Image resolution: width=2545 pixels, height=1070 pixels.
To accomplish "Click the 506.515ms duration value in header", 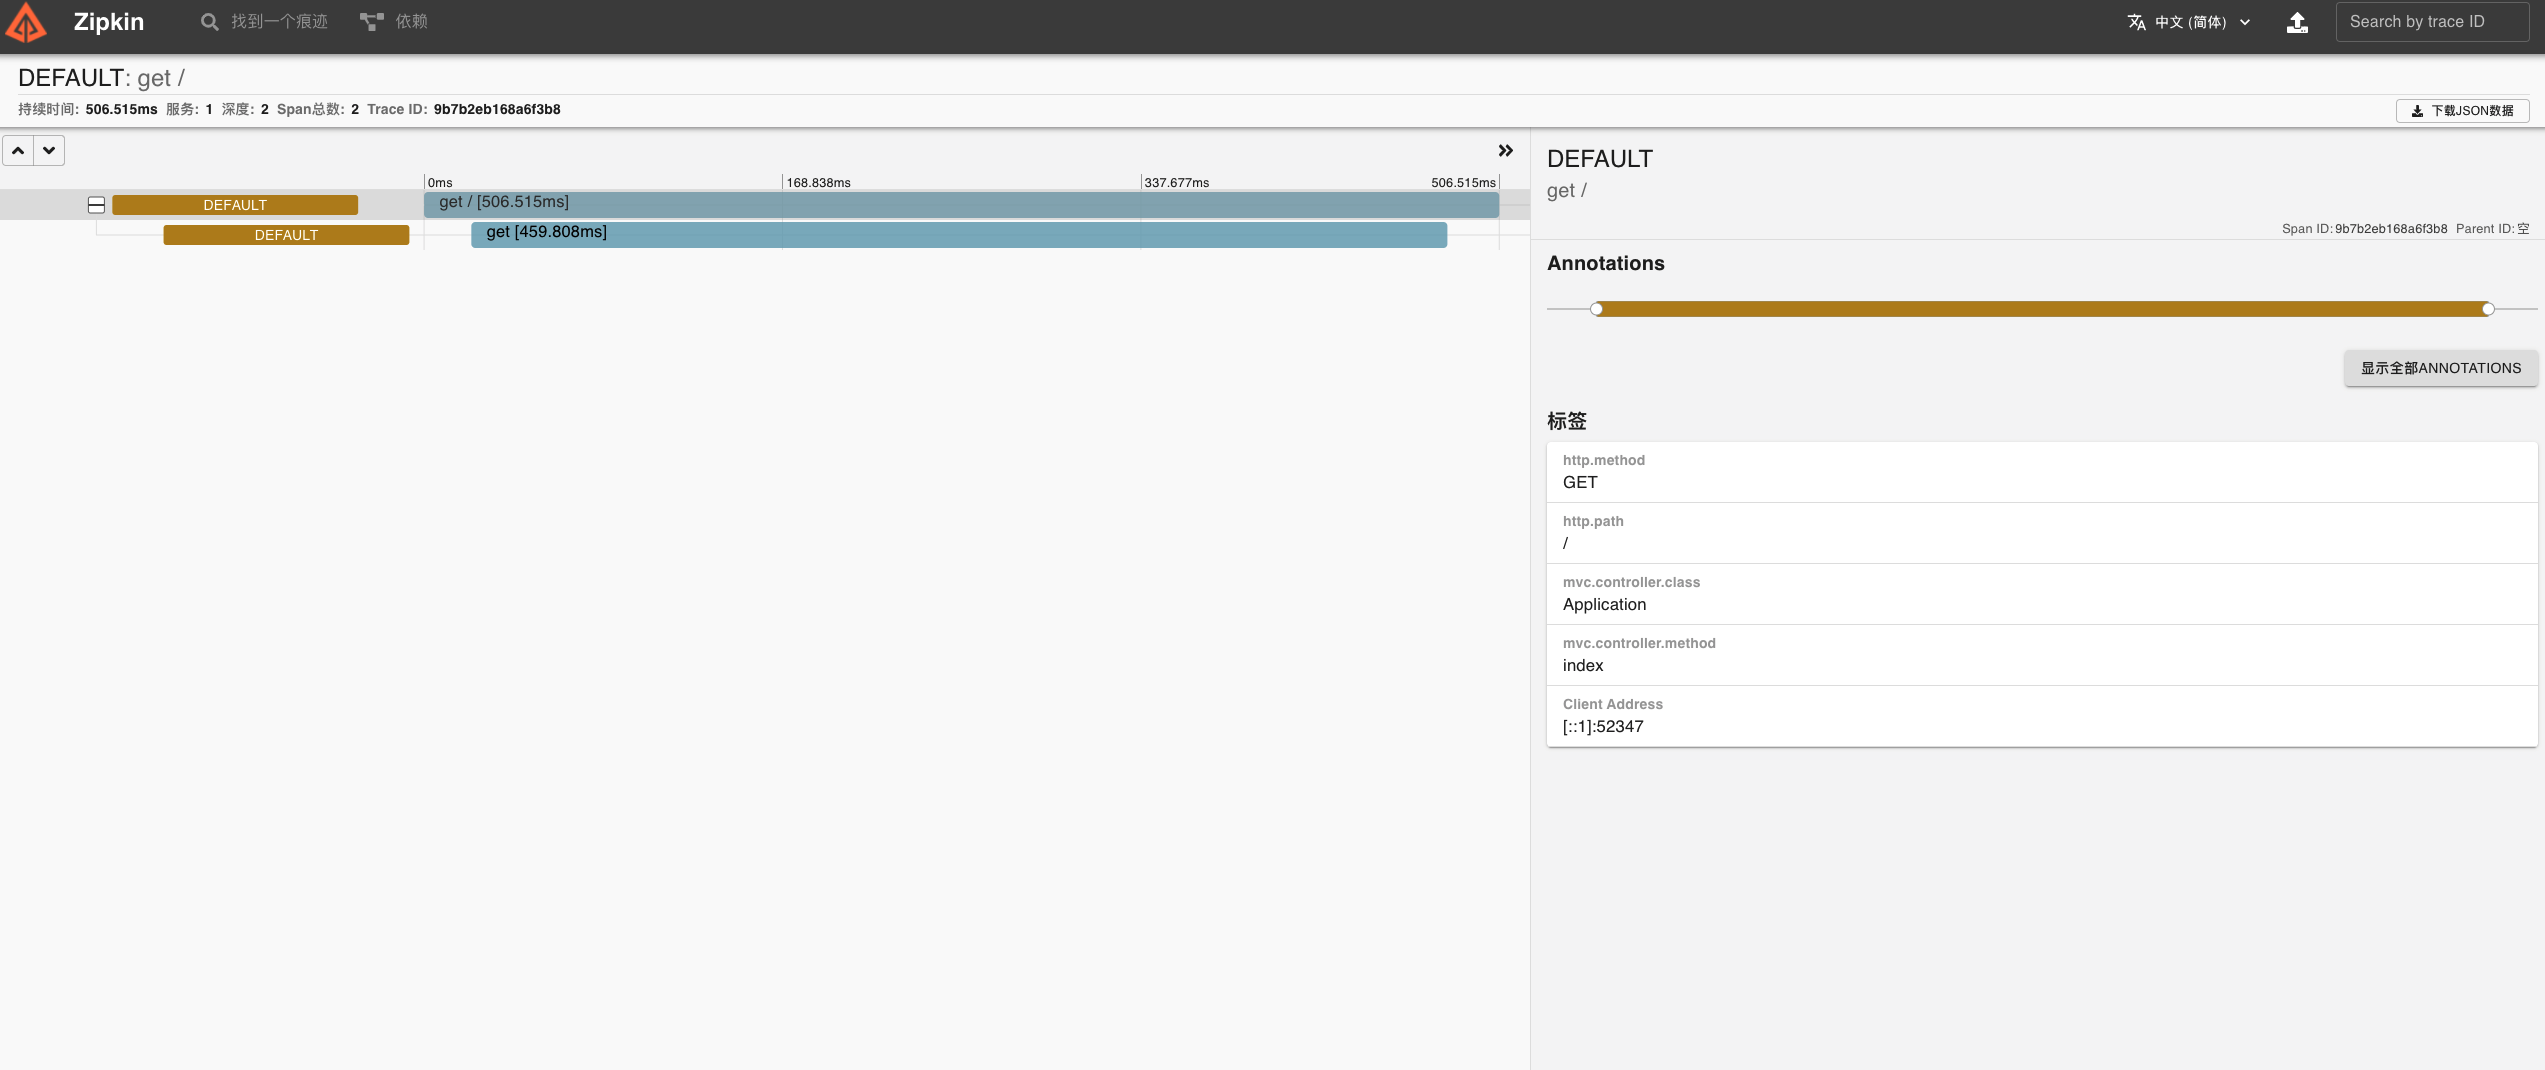I will [121, 110].
